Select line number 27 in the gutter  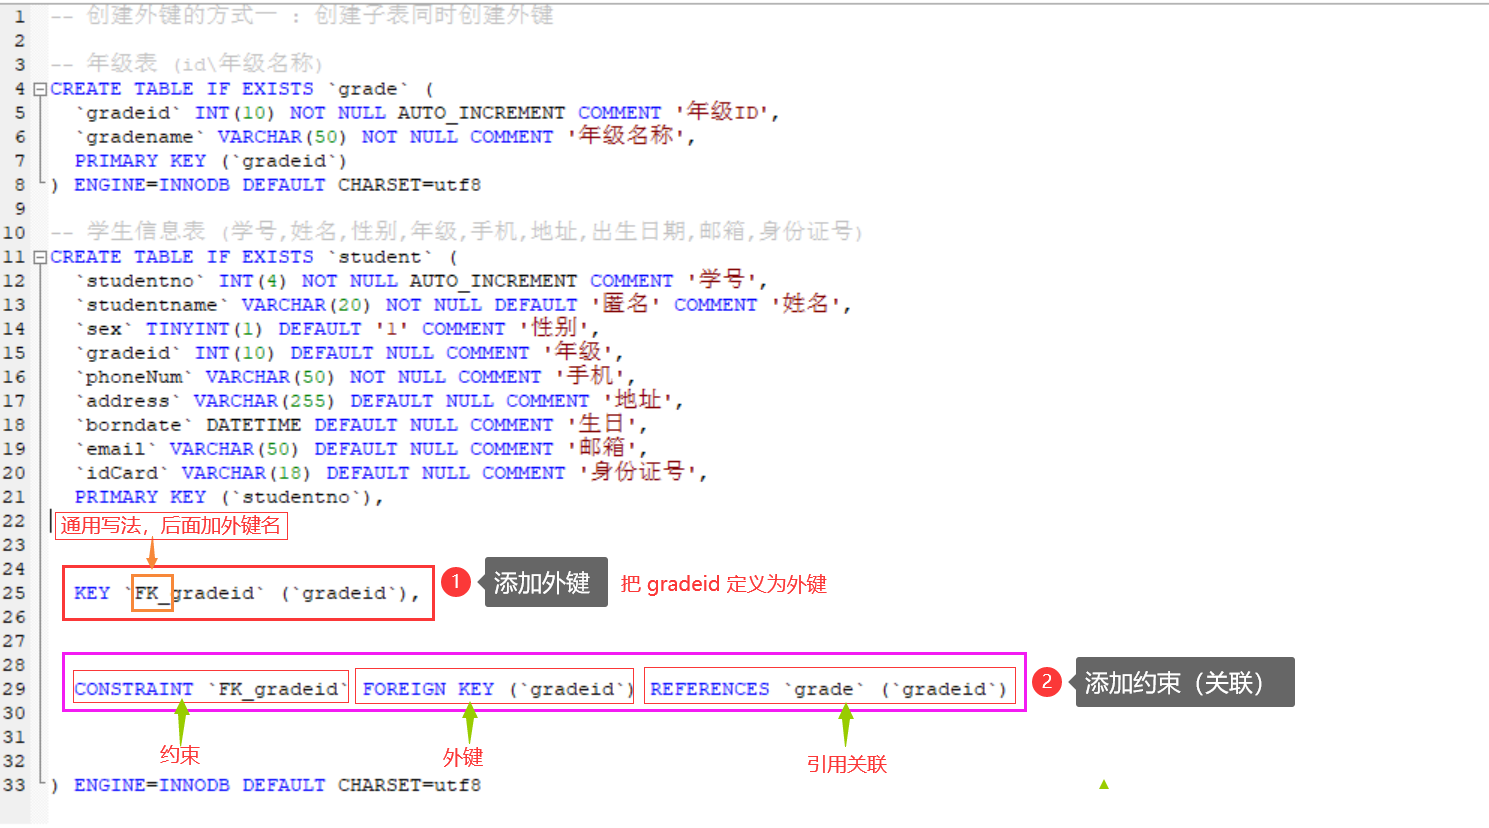14,641
